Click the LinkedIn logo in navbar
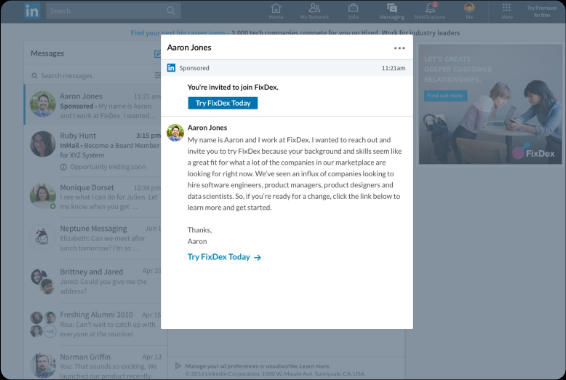This screenshot has width=566, height=380. 32,11
